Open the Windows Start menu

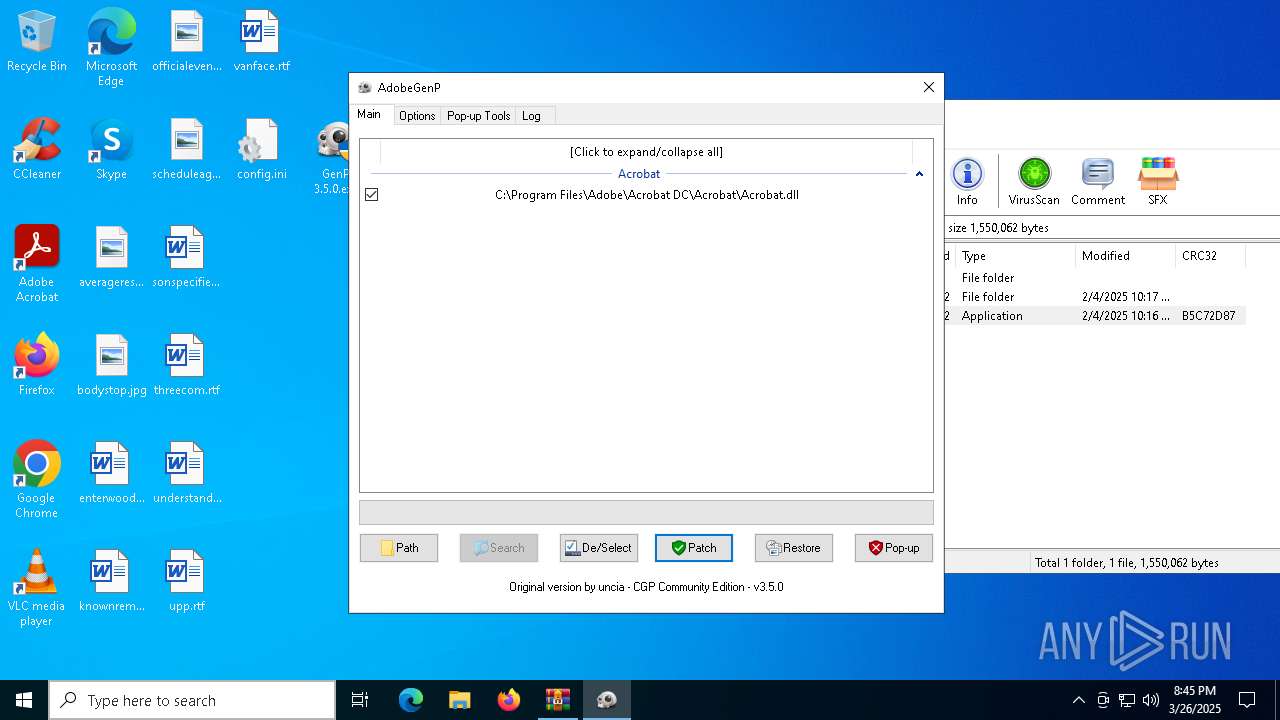pyautogui.click(x=24, y=700)
